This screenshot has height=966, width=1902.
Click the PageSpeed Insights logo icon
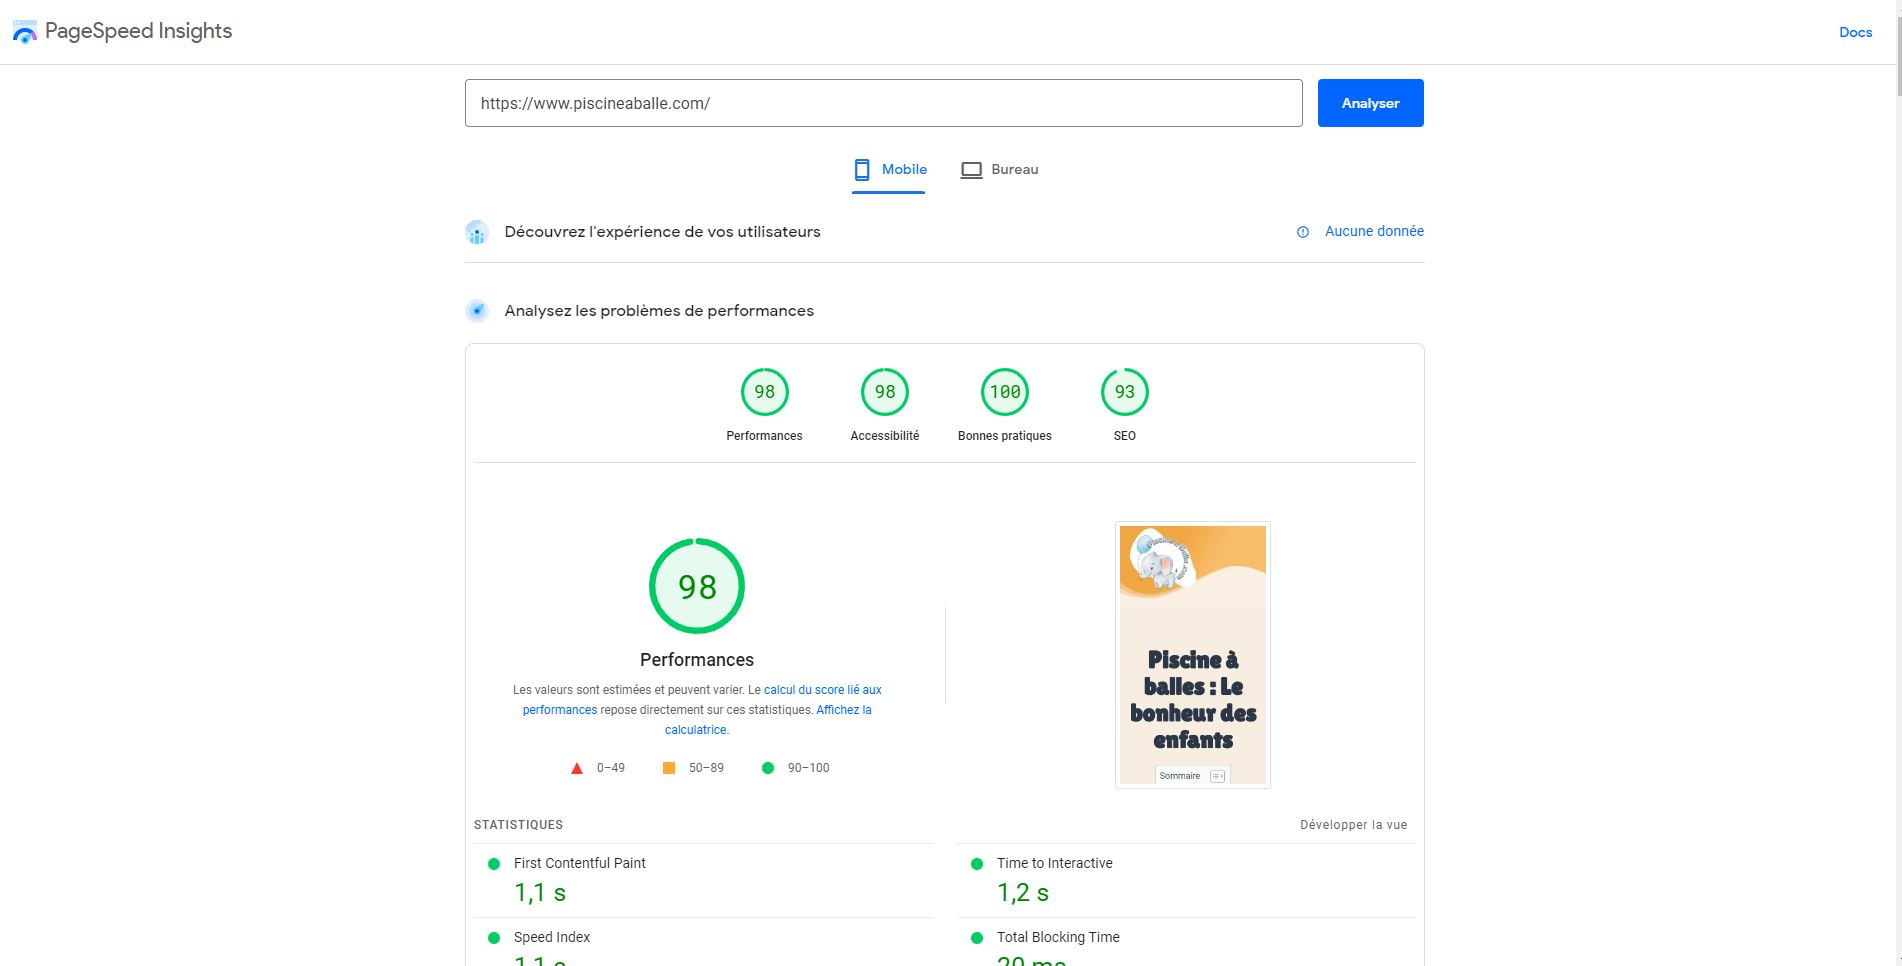(x=25, y=31)
